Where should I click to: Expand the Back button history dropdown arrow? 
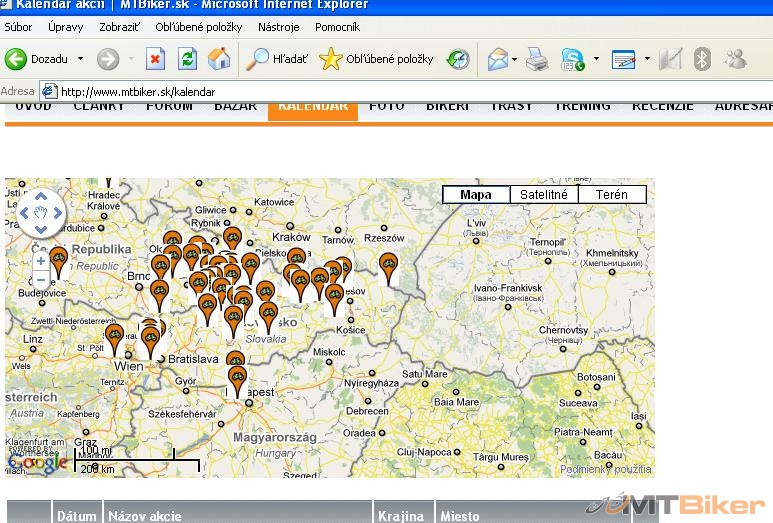coord(80,59)
